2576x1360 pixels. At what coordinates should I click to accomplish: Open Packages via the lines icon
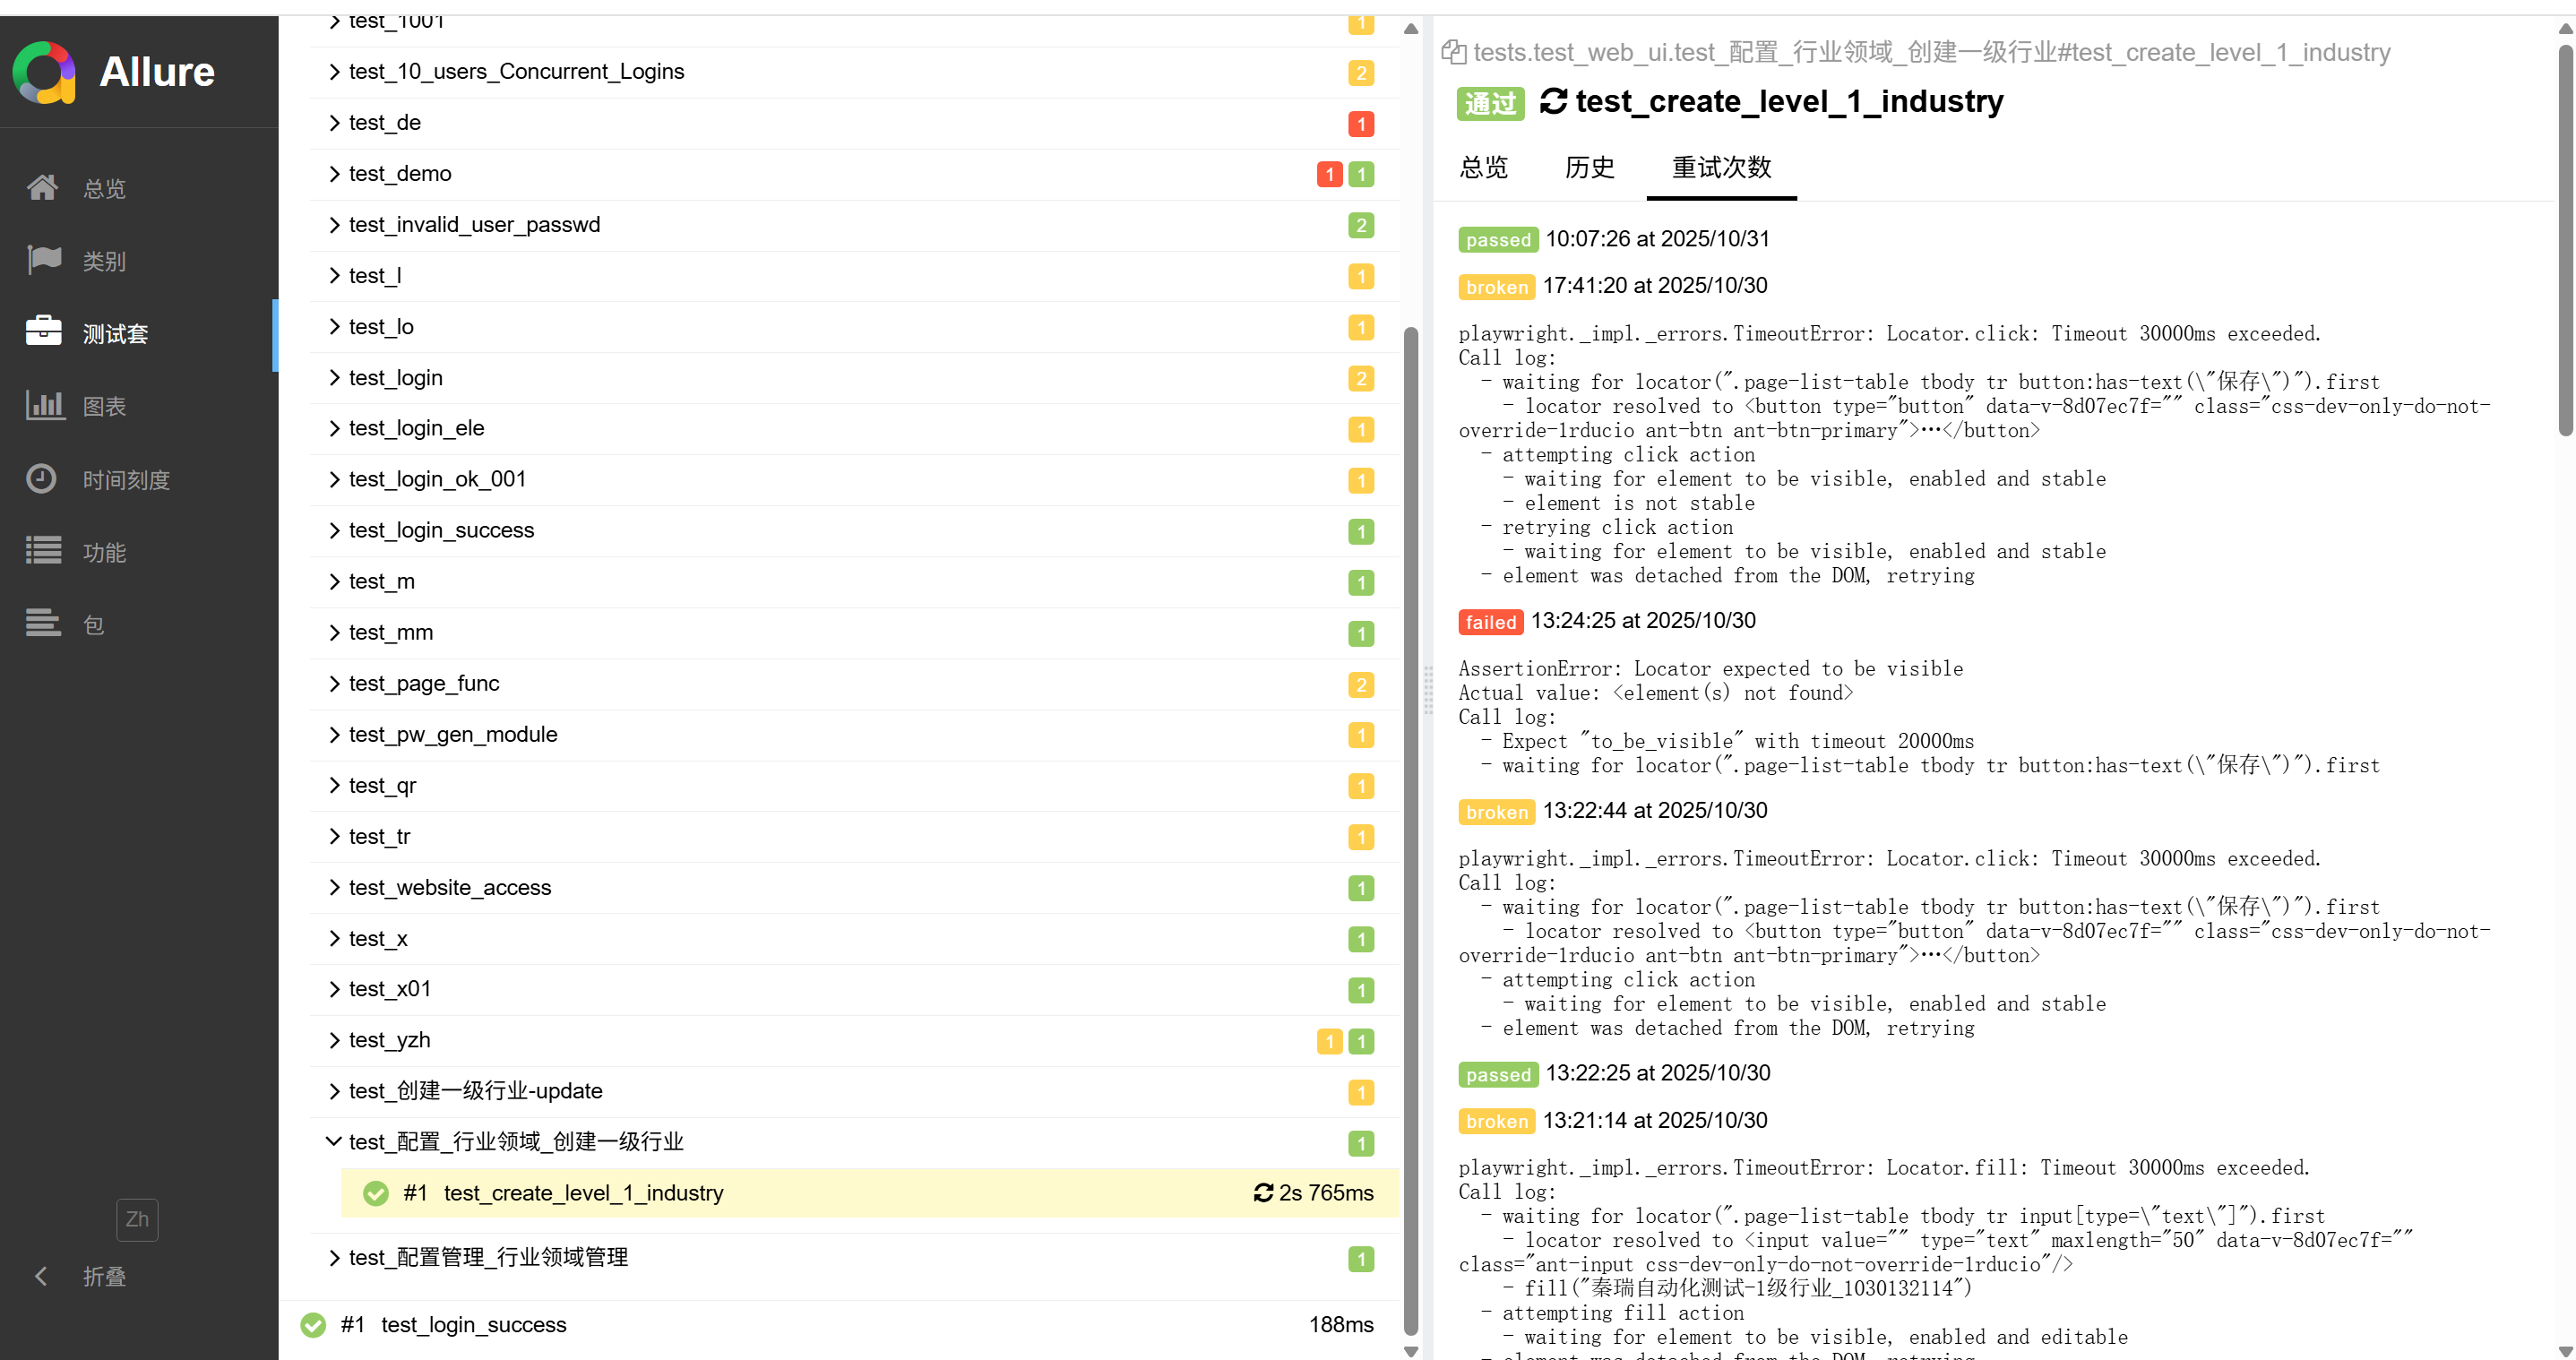[43, 624]
